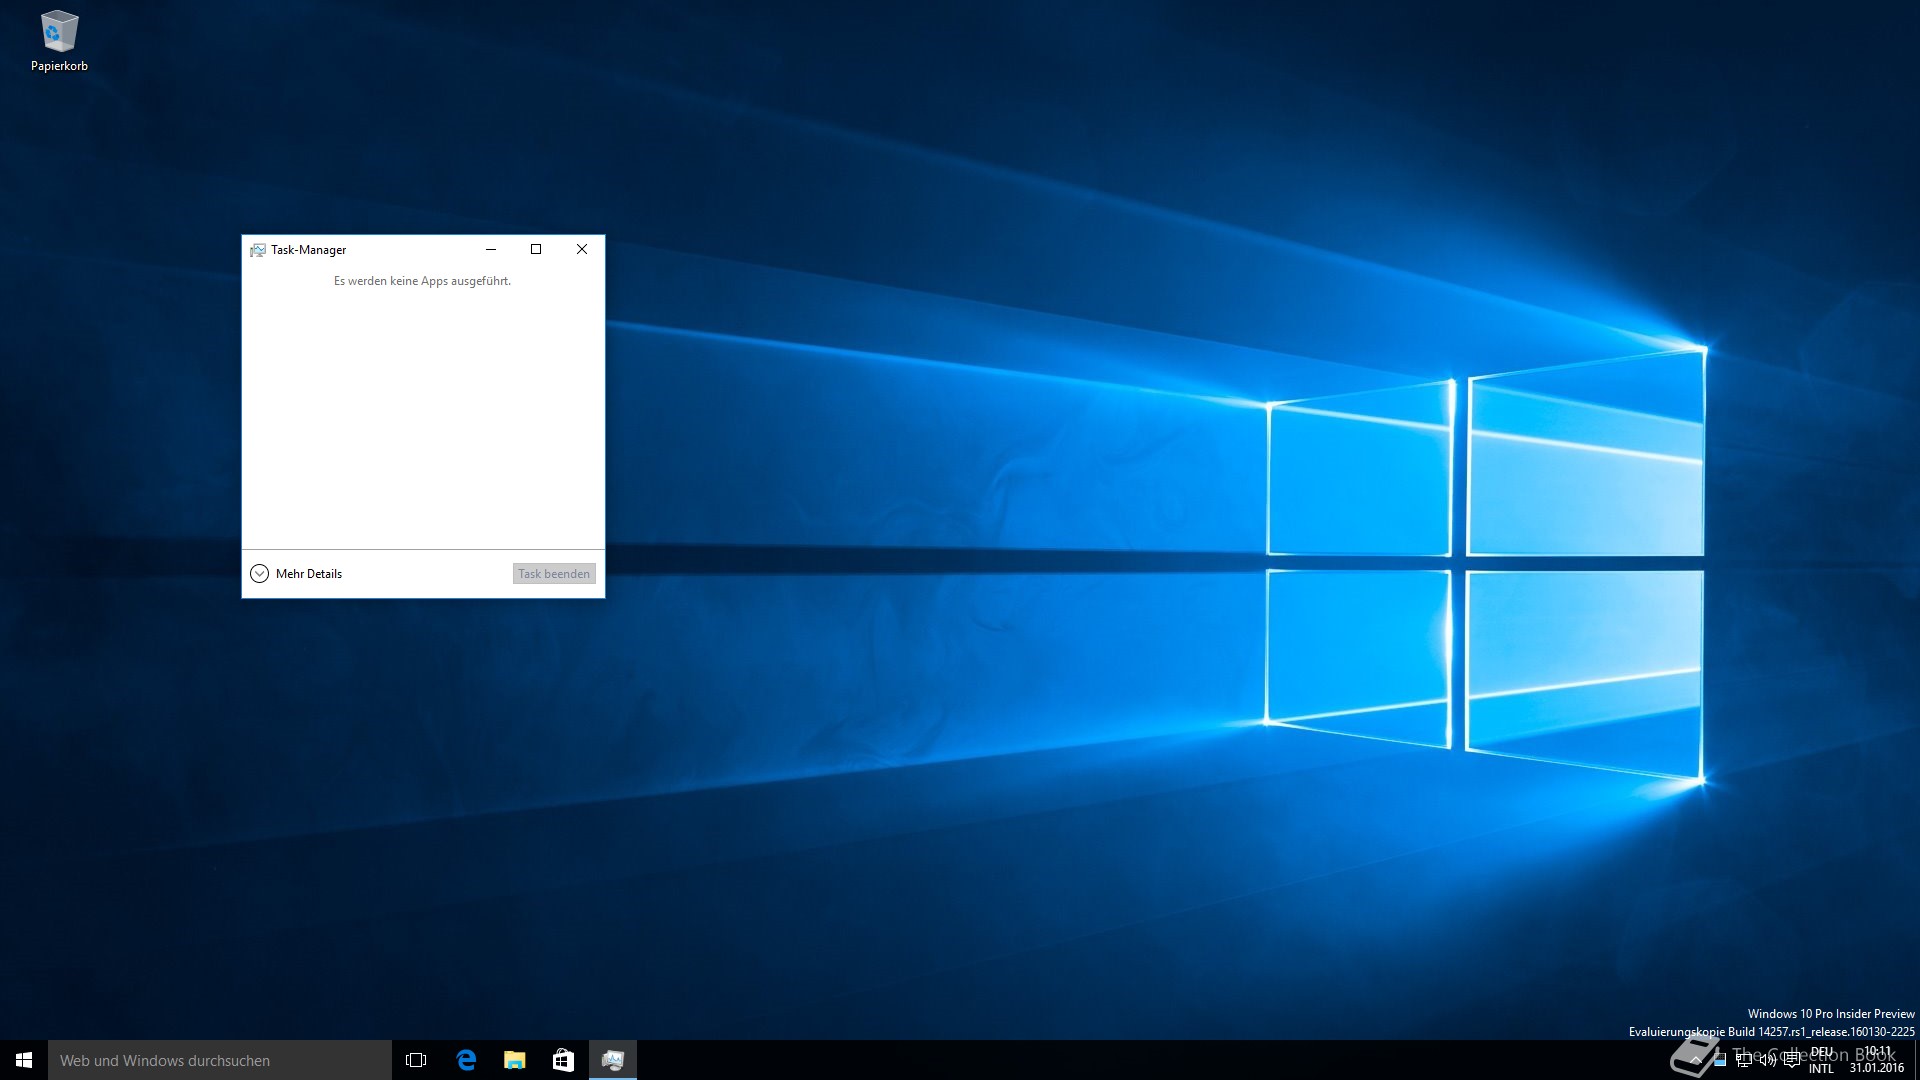Viewport: 1920px width, 1080px height.
Task: Open File Explorer from the taskbar
Action: point(514,1060)
